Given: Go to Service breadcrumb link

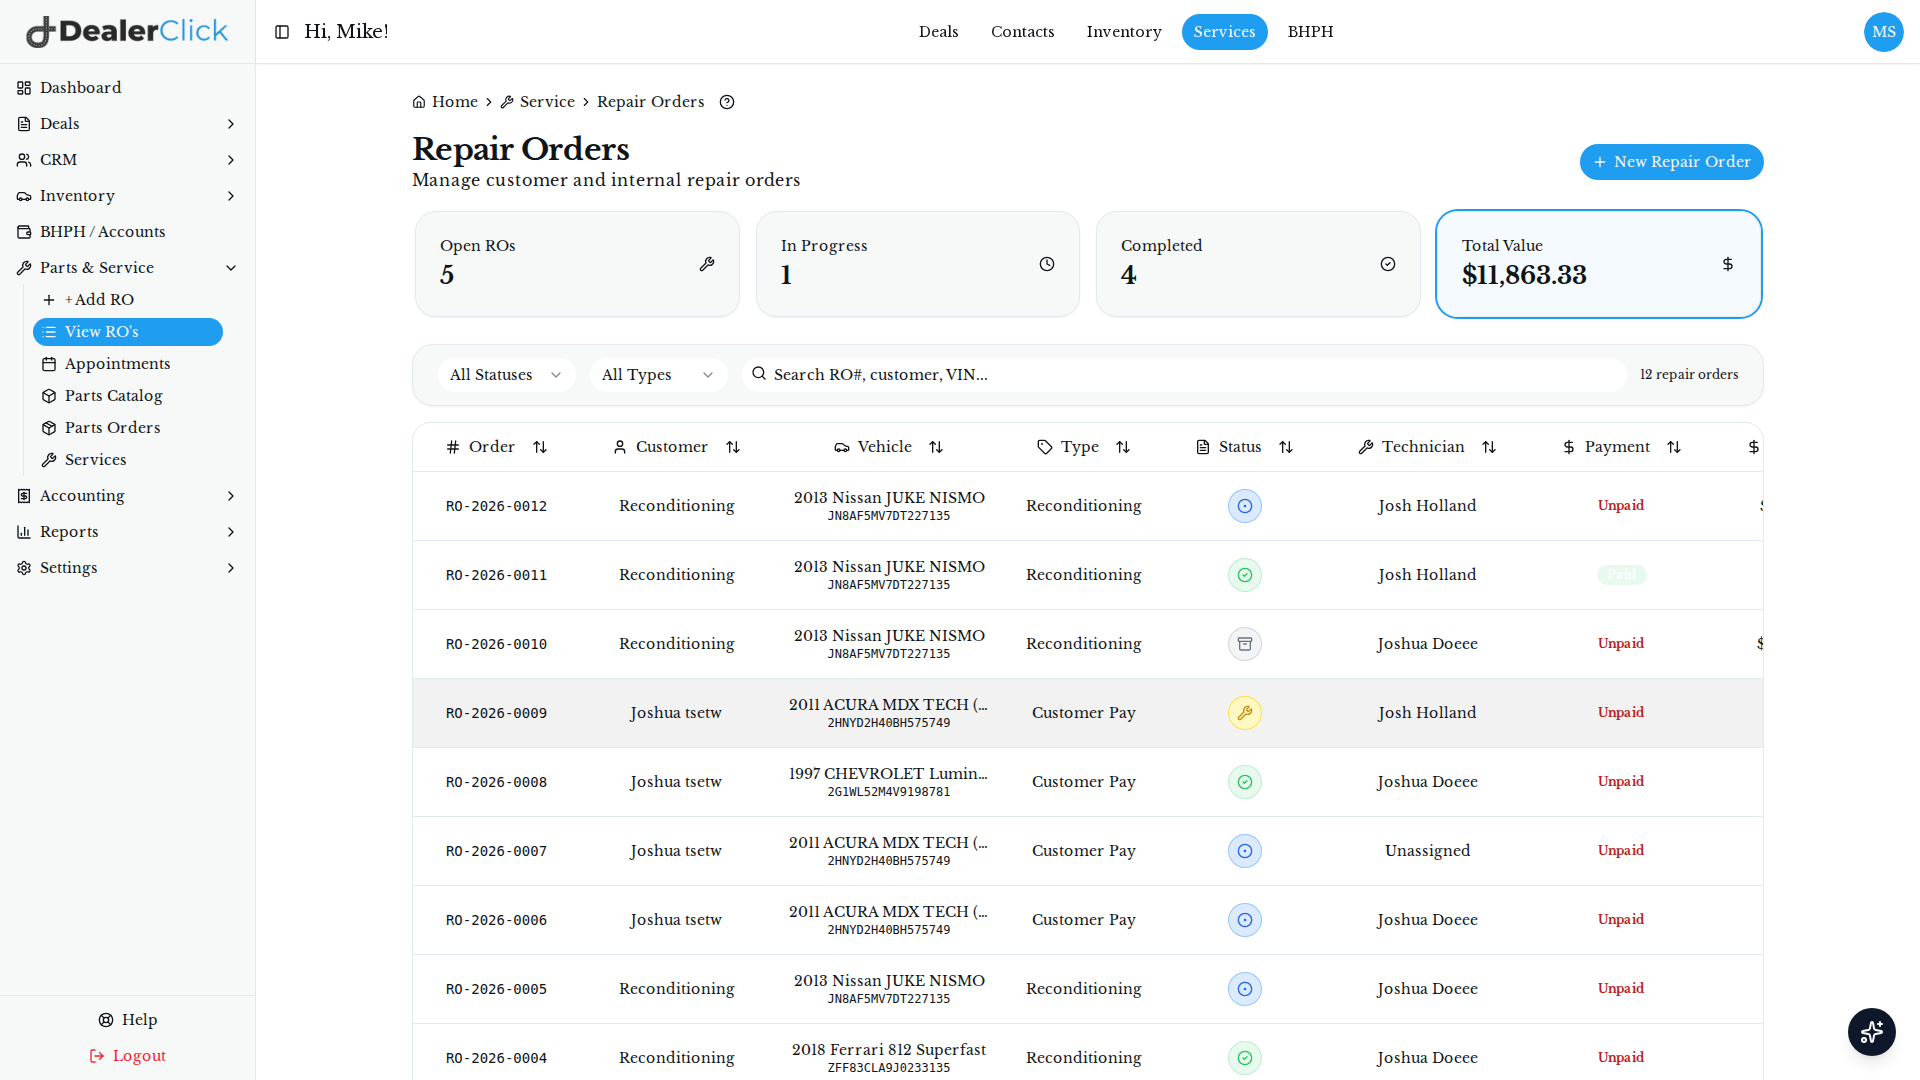Looking at the screenshot, I should 537,102.
